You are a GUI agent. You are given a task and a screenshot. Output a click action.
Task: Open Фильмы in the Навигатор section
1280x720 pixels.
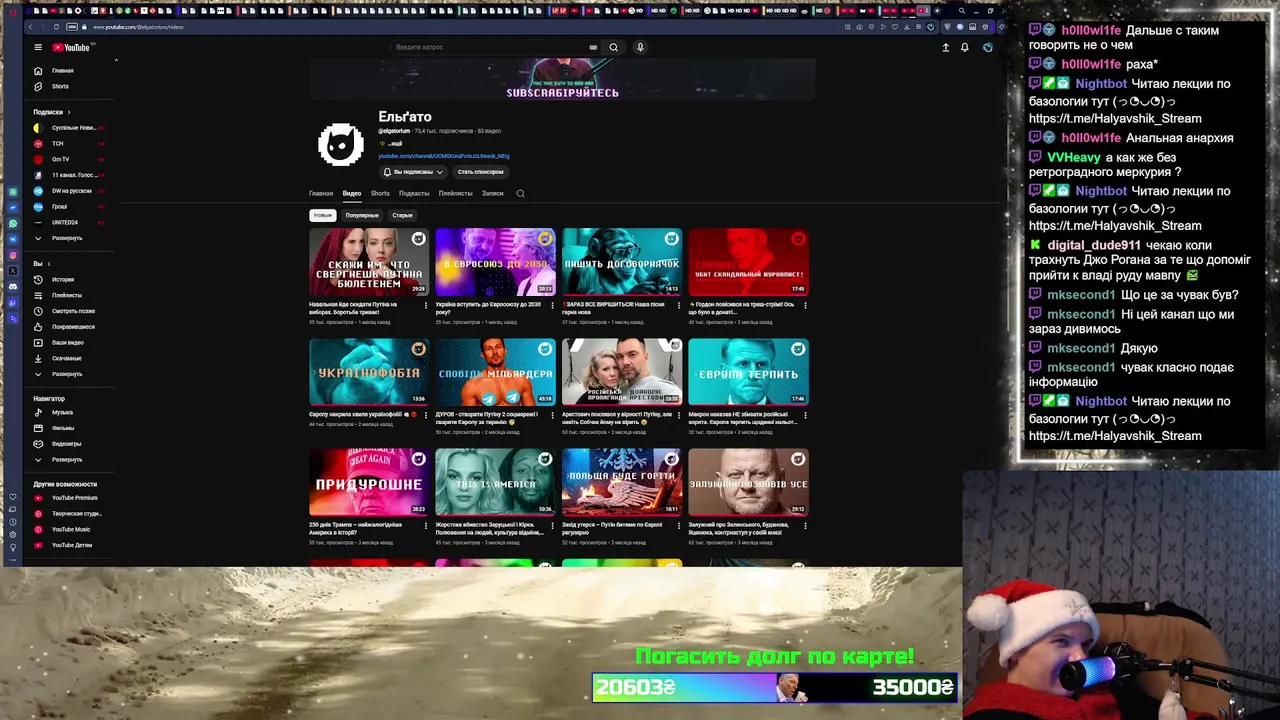[63, 428]
